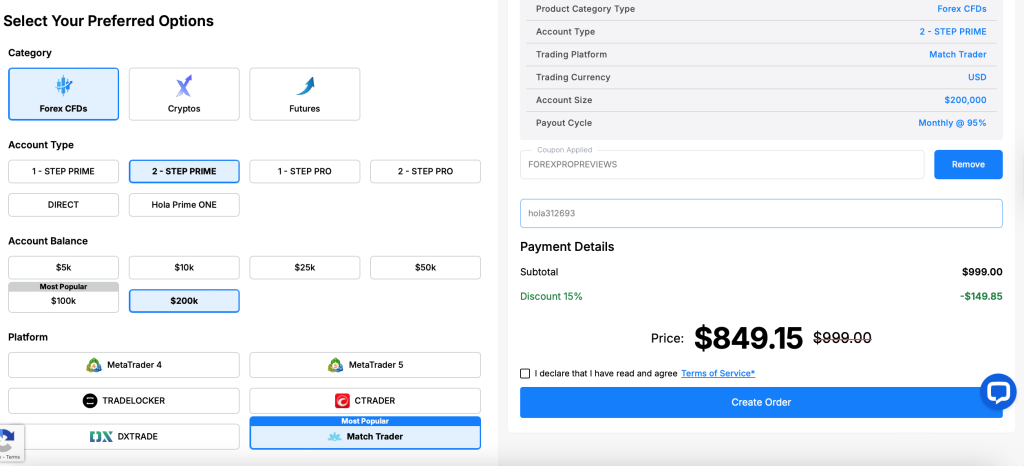
Task: Select the DIRECT account type
Action: tap(63, 205)
